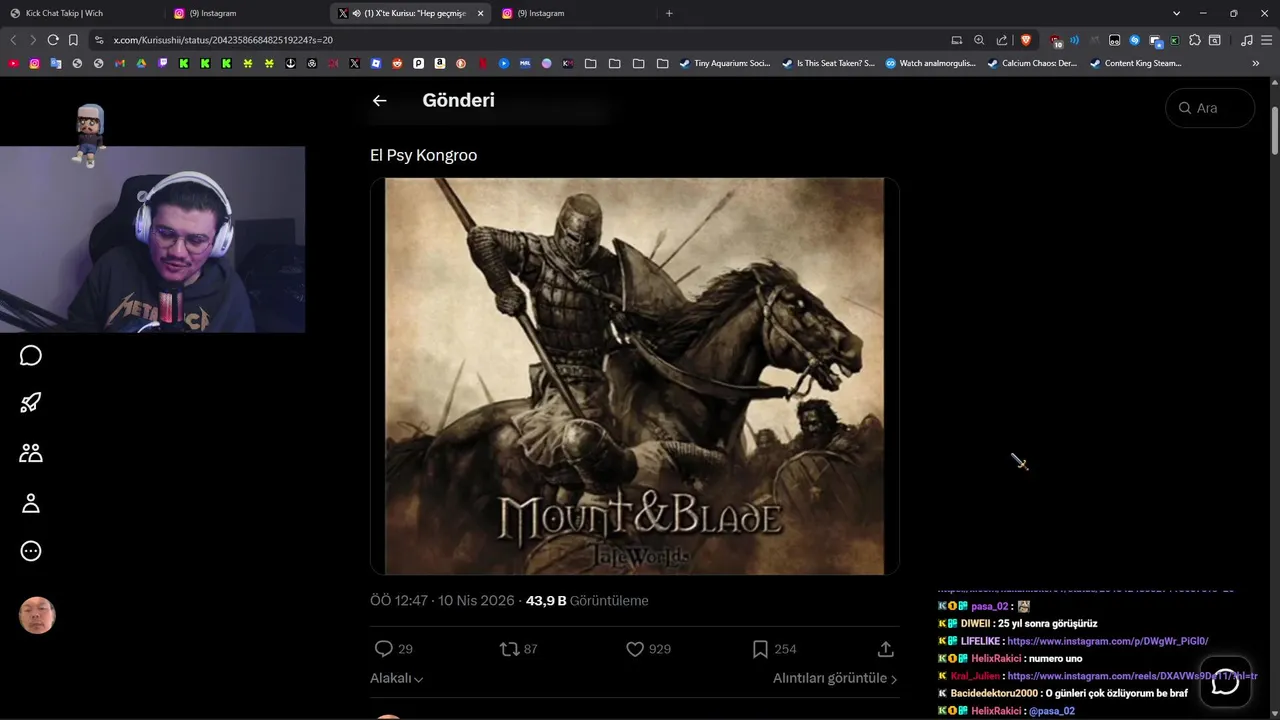Click the share page icon in address bar
This screenshot has width=1280, height=720.
(x=1002, y=40)
